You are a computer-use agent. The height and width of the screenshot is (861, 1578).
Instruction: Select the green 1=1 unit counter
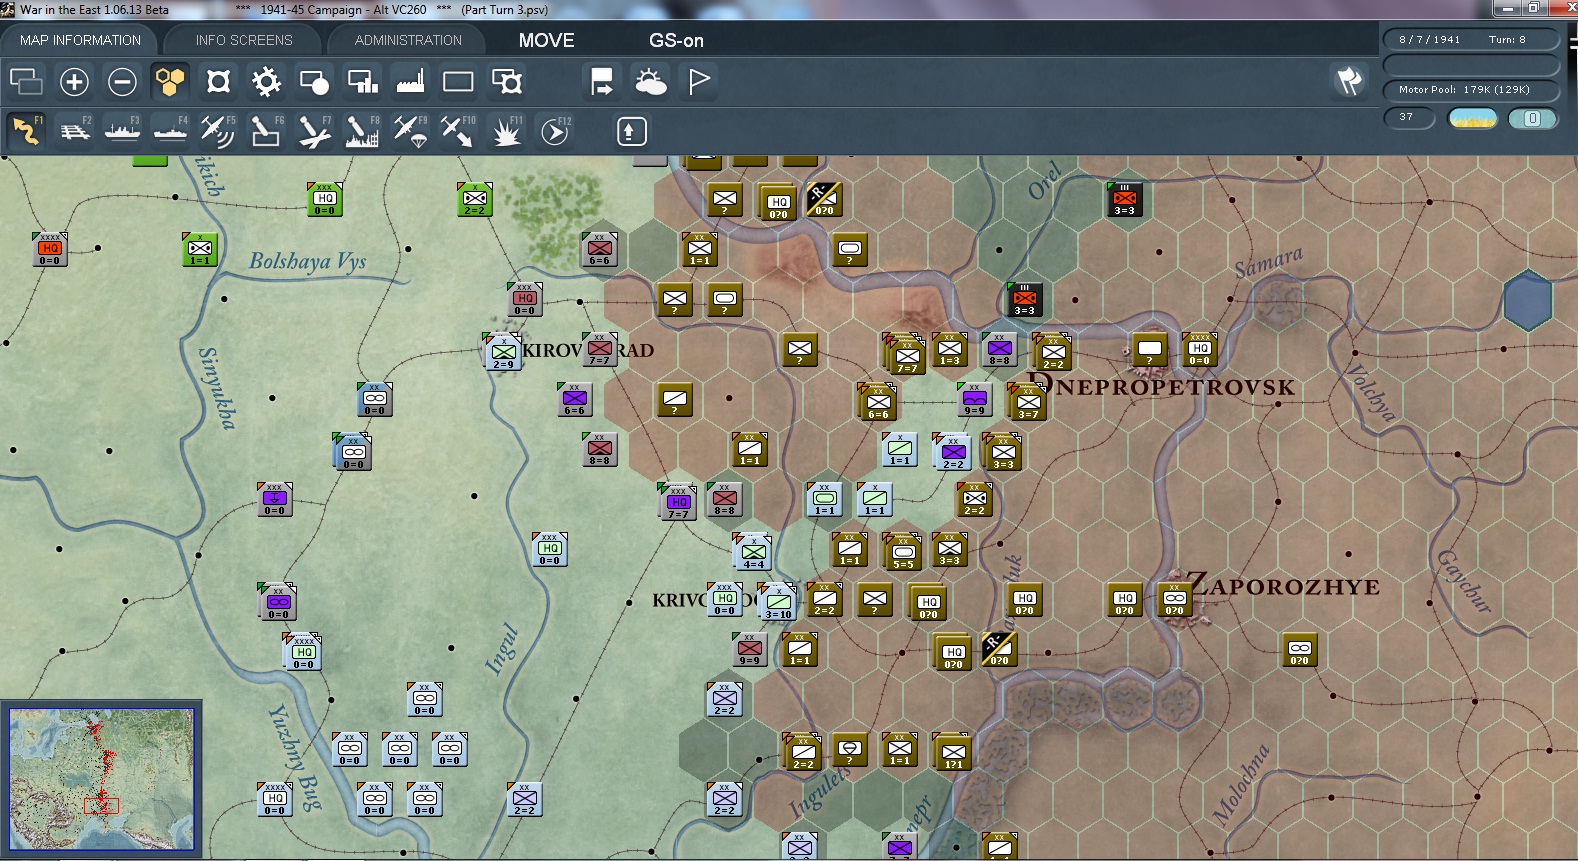200,250
